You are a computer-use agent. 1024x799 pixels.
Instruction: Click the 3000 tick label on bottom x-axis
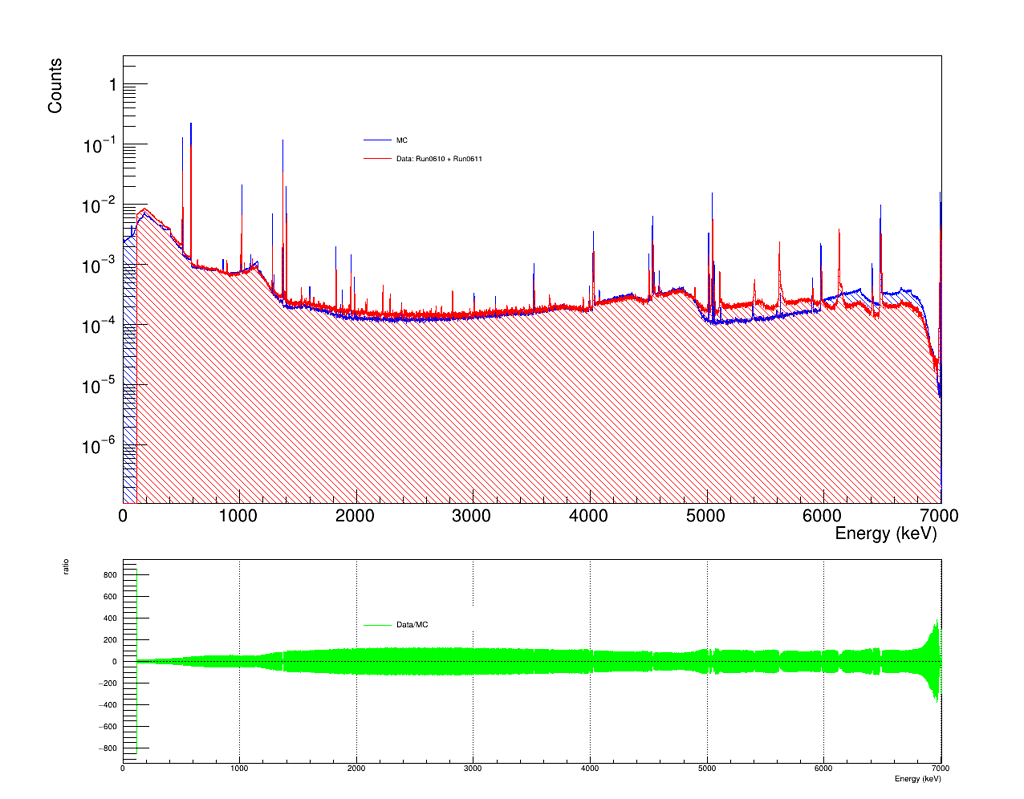pos(473,769)
